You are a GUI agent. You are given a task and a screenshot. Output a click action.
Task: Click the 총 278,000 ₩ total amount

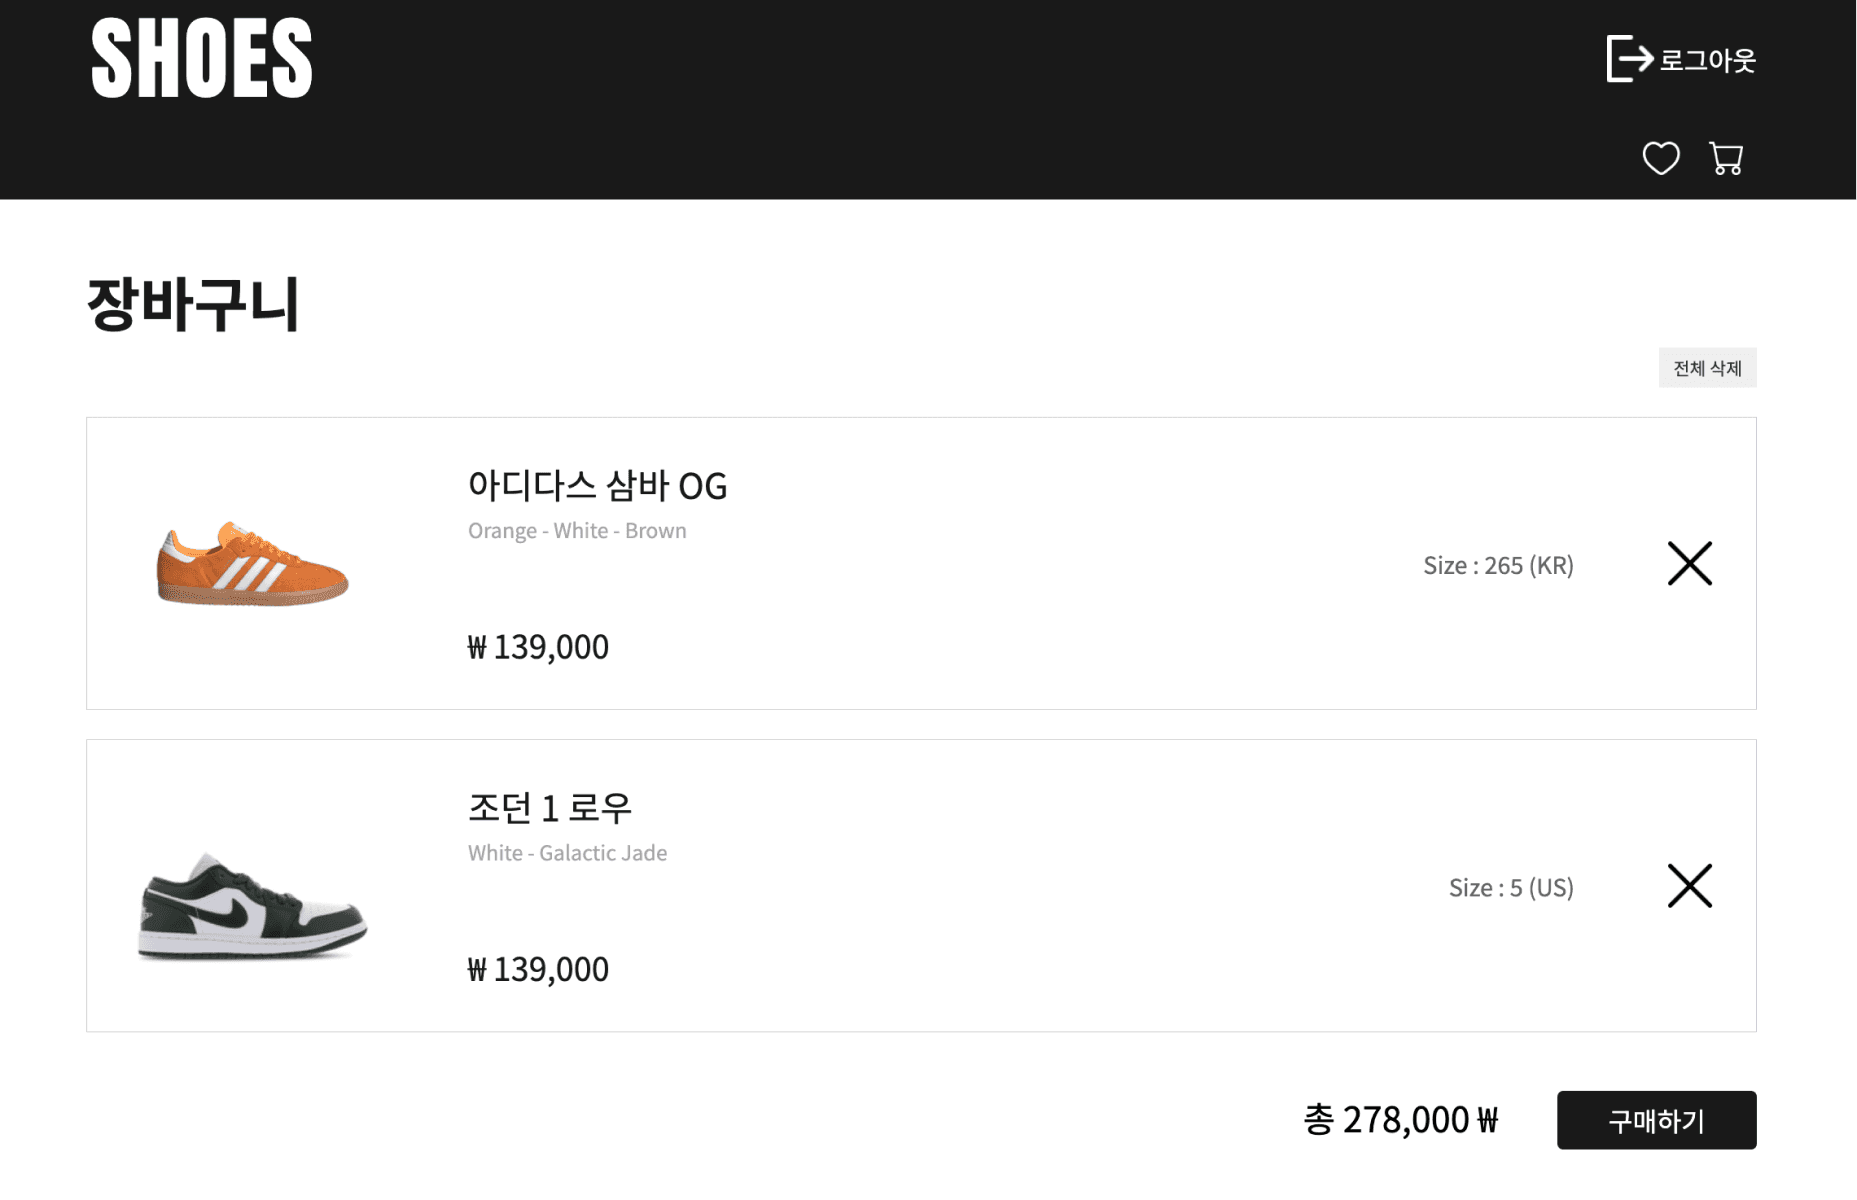(1401, 1119)
